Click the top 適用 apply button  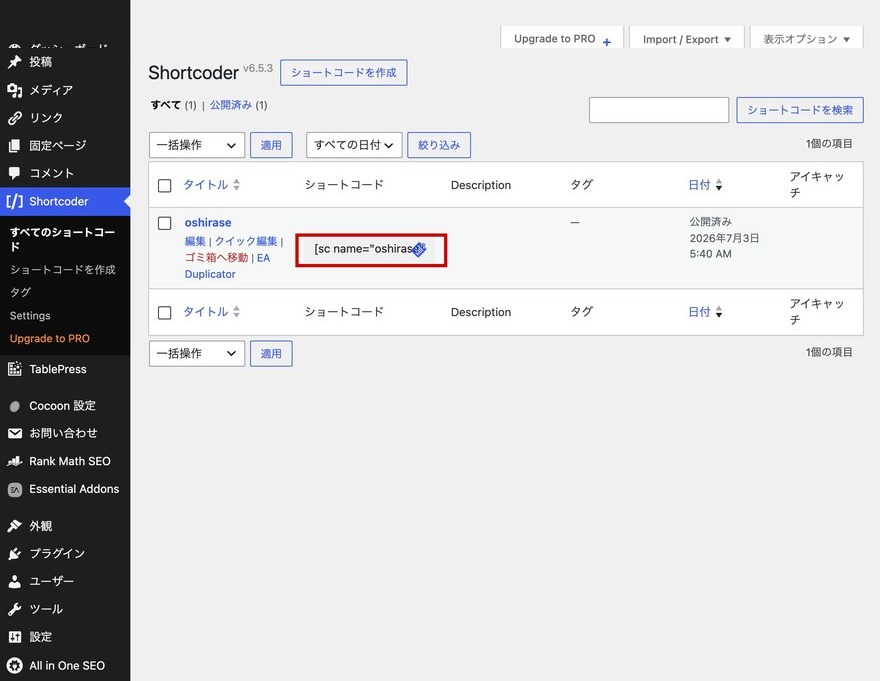(271, 145)
